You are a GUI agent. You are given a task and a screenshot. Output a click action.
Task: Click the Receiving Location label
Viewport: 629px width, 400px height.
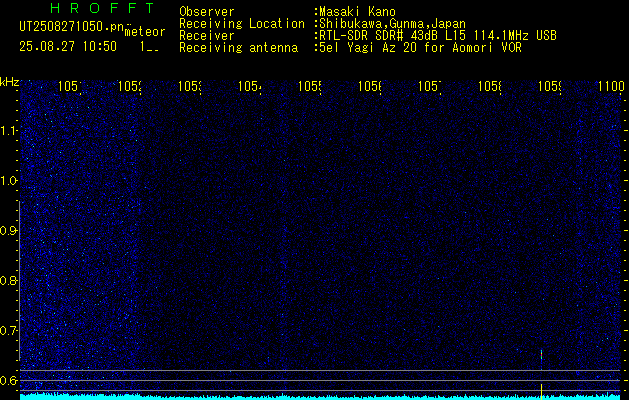click(x=242, y=24)
